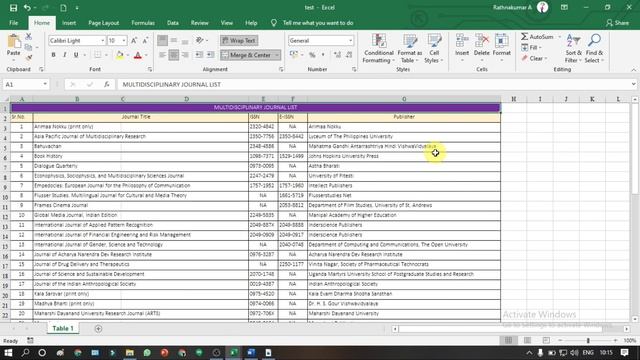Open Alignment settings dialog launcher
Image resolution: width=640 pixels, height=360 pixels.
pyautogui.click(x=281, y=69)
